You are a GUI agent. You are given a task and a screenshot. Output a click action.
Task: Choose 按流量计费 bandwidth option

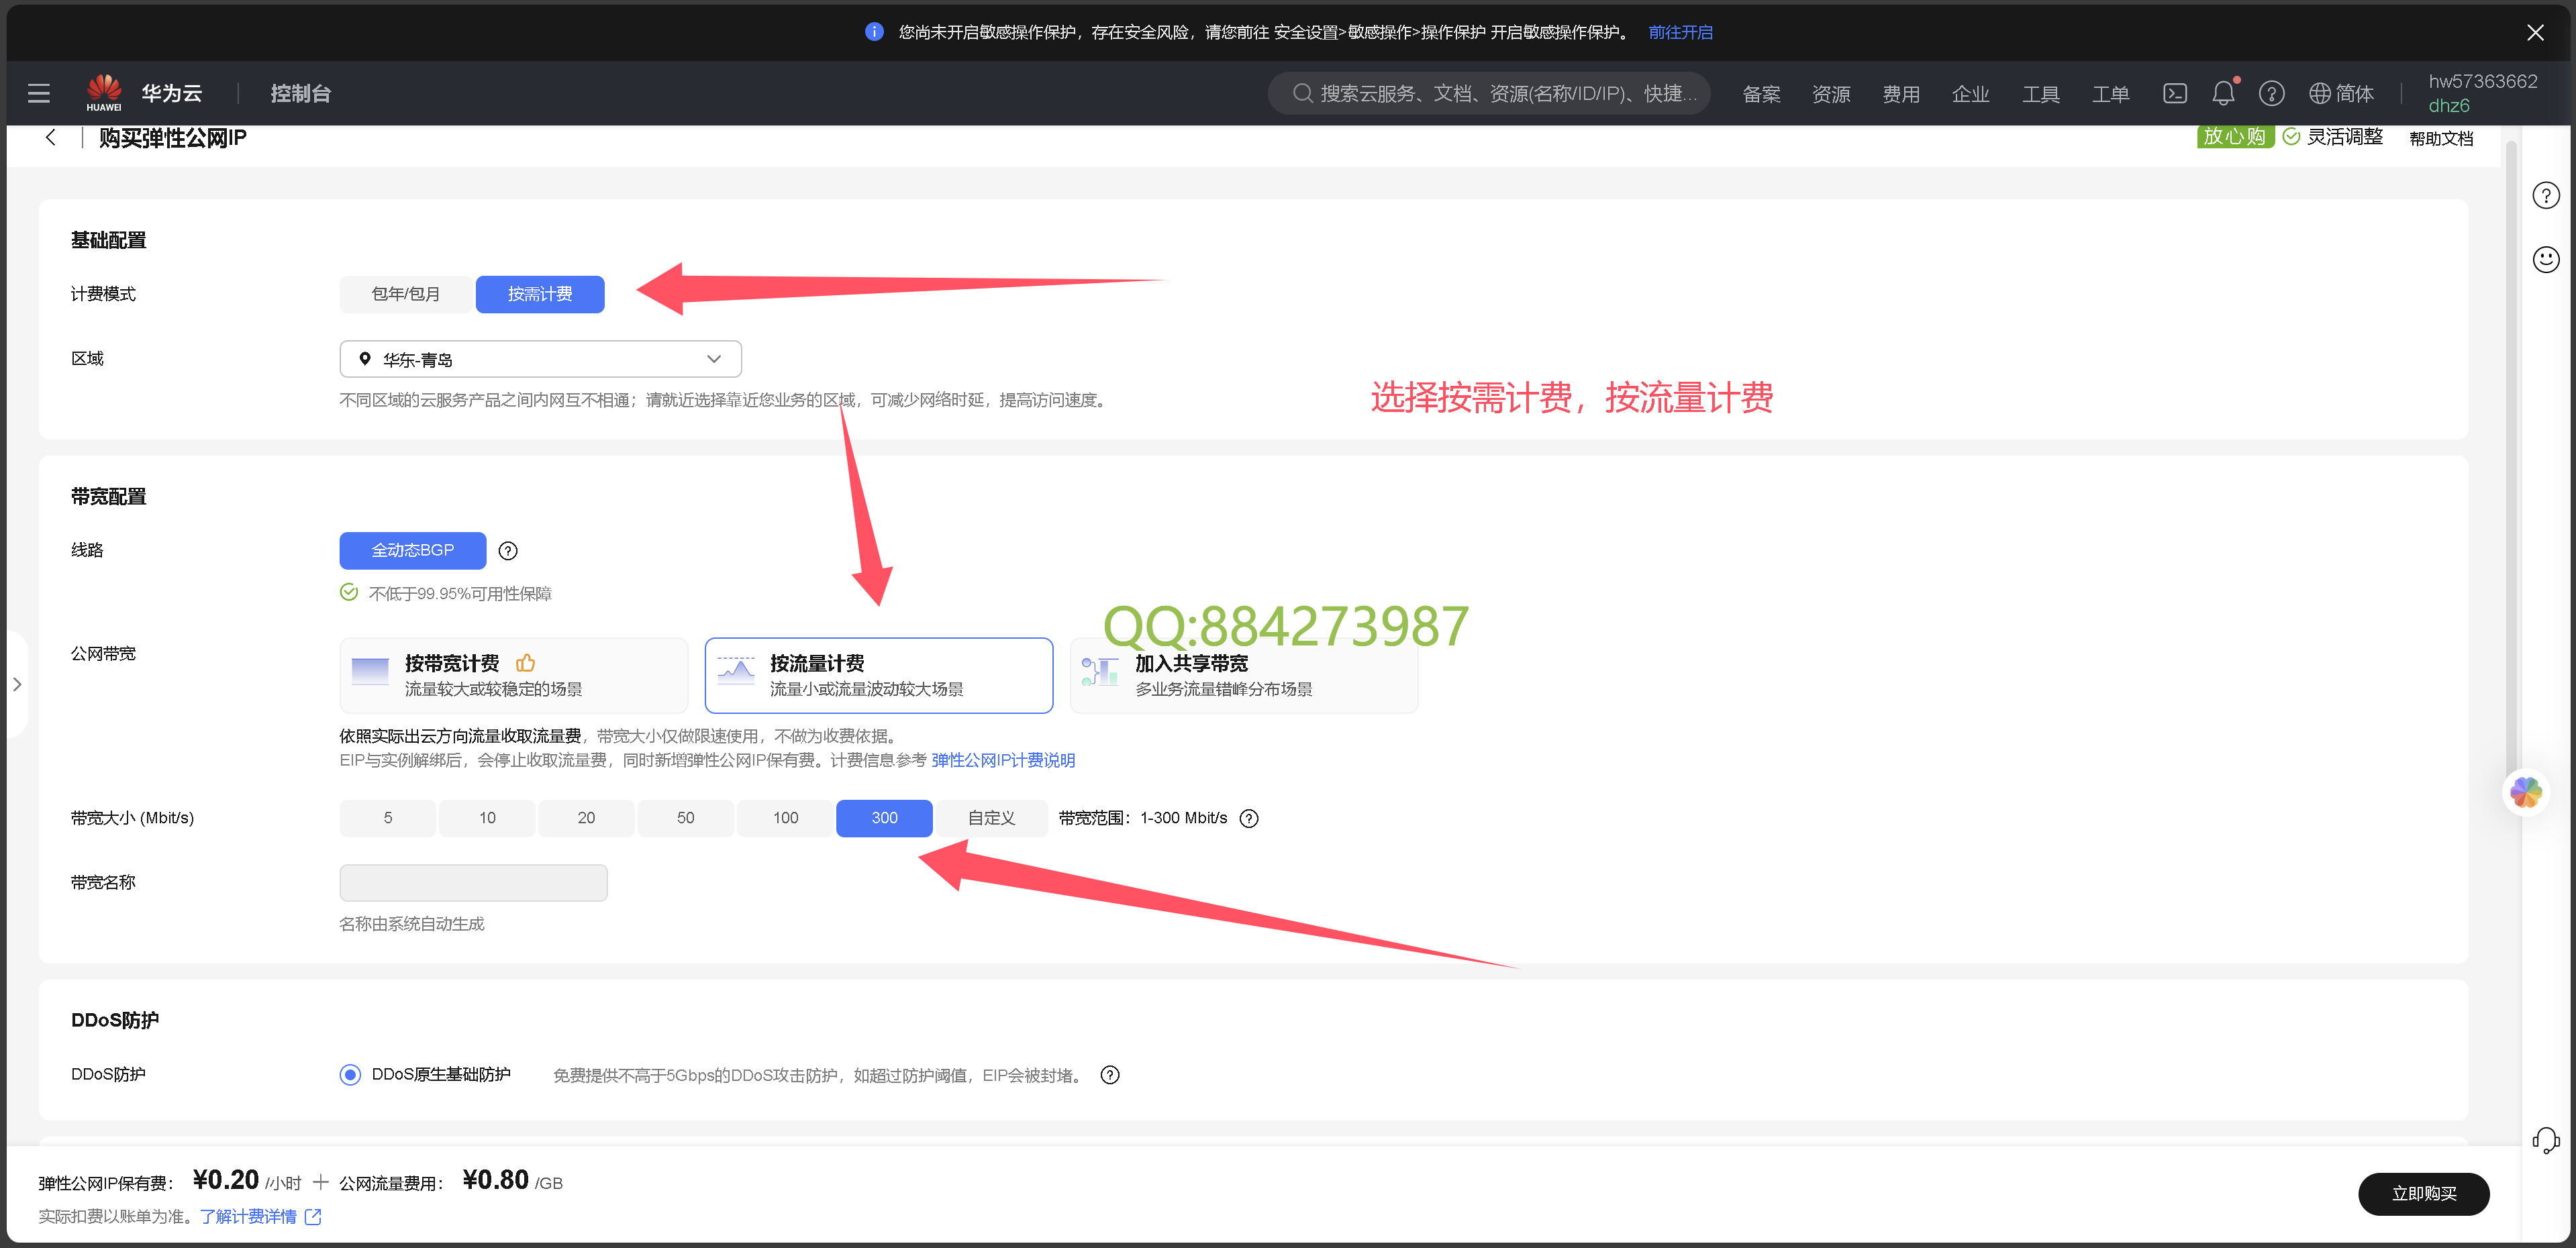879,676
